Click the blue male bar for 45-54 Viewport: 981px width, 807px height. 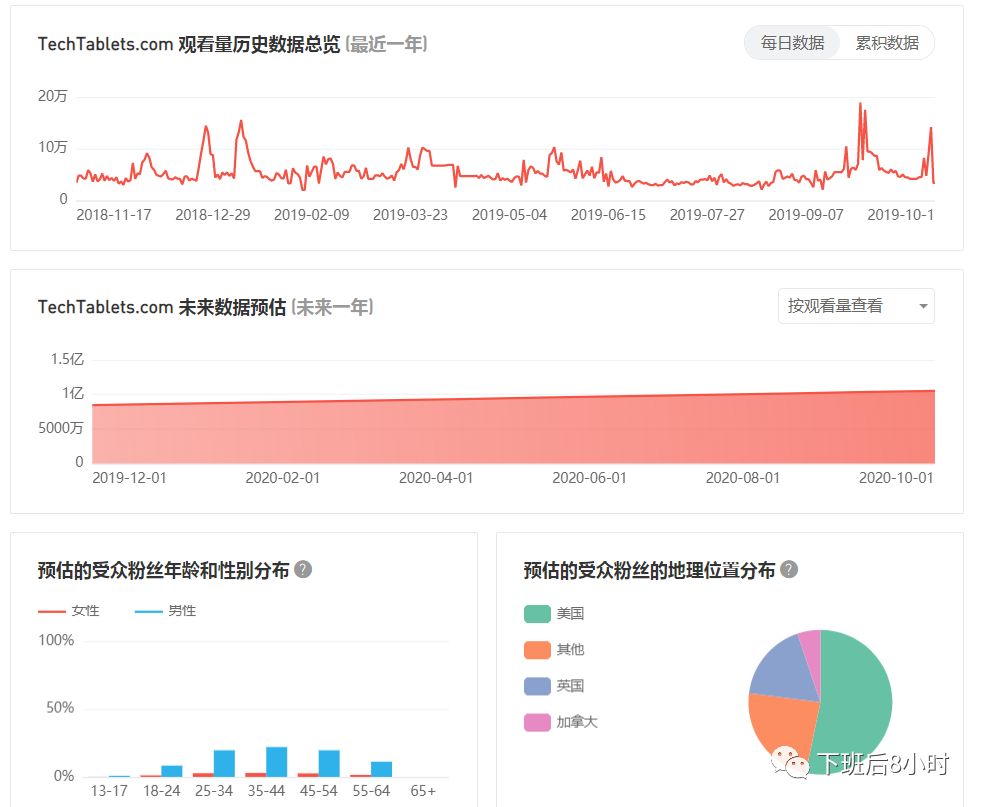coord(329,763)
